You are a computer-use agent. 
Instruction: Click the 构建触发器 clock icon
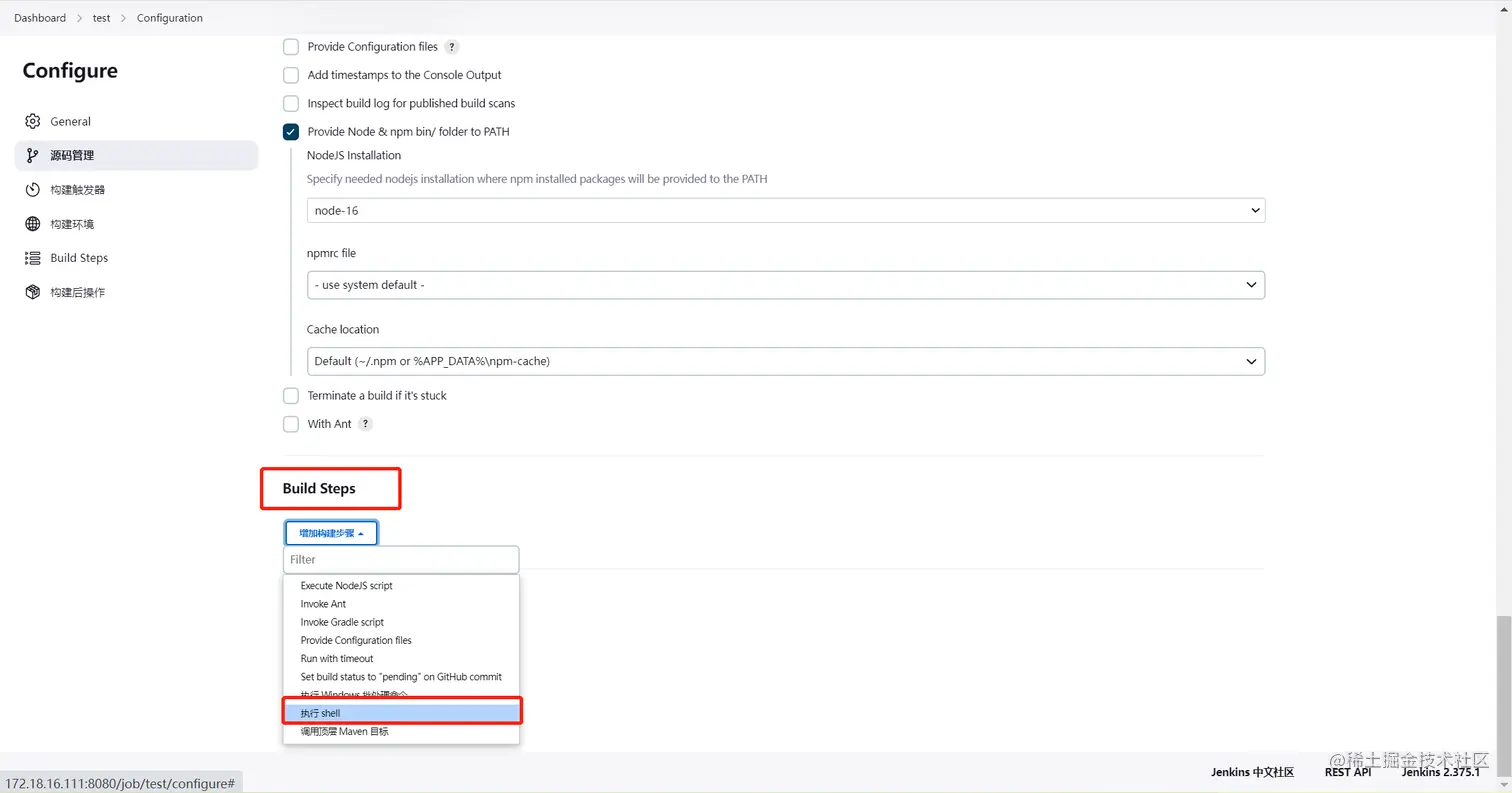(32, 190)
